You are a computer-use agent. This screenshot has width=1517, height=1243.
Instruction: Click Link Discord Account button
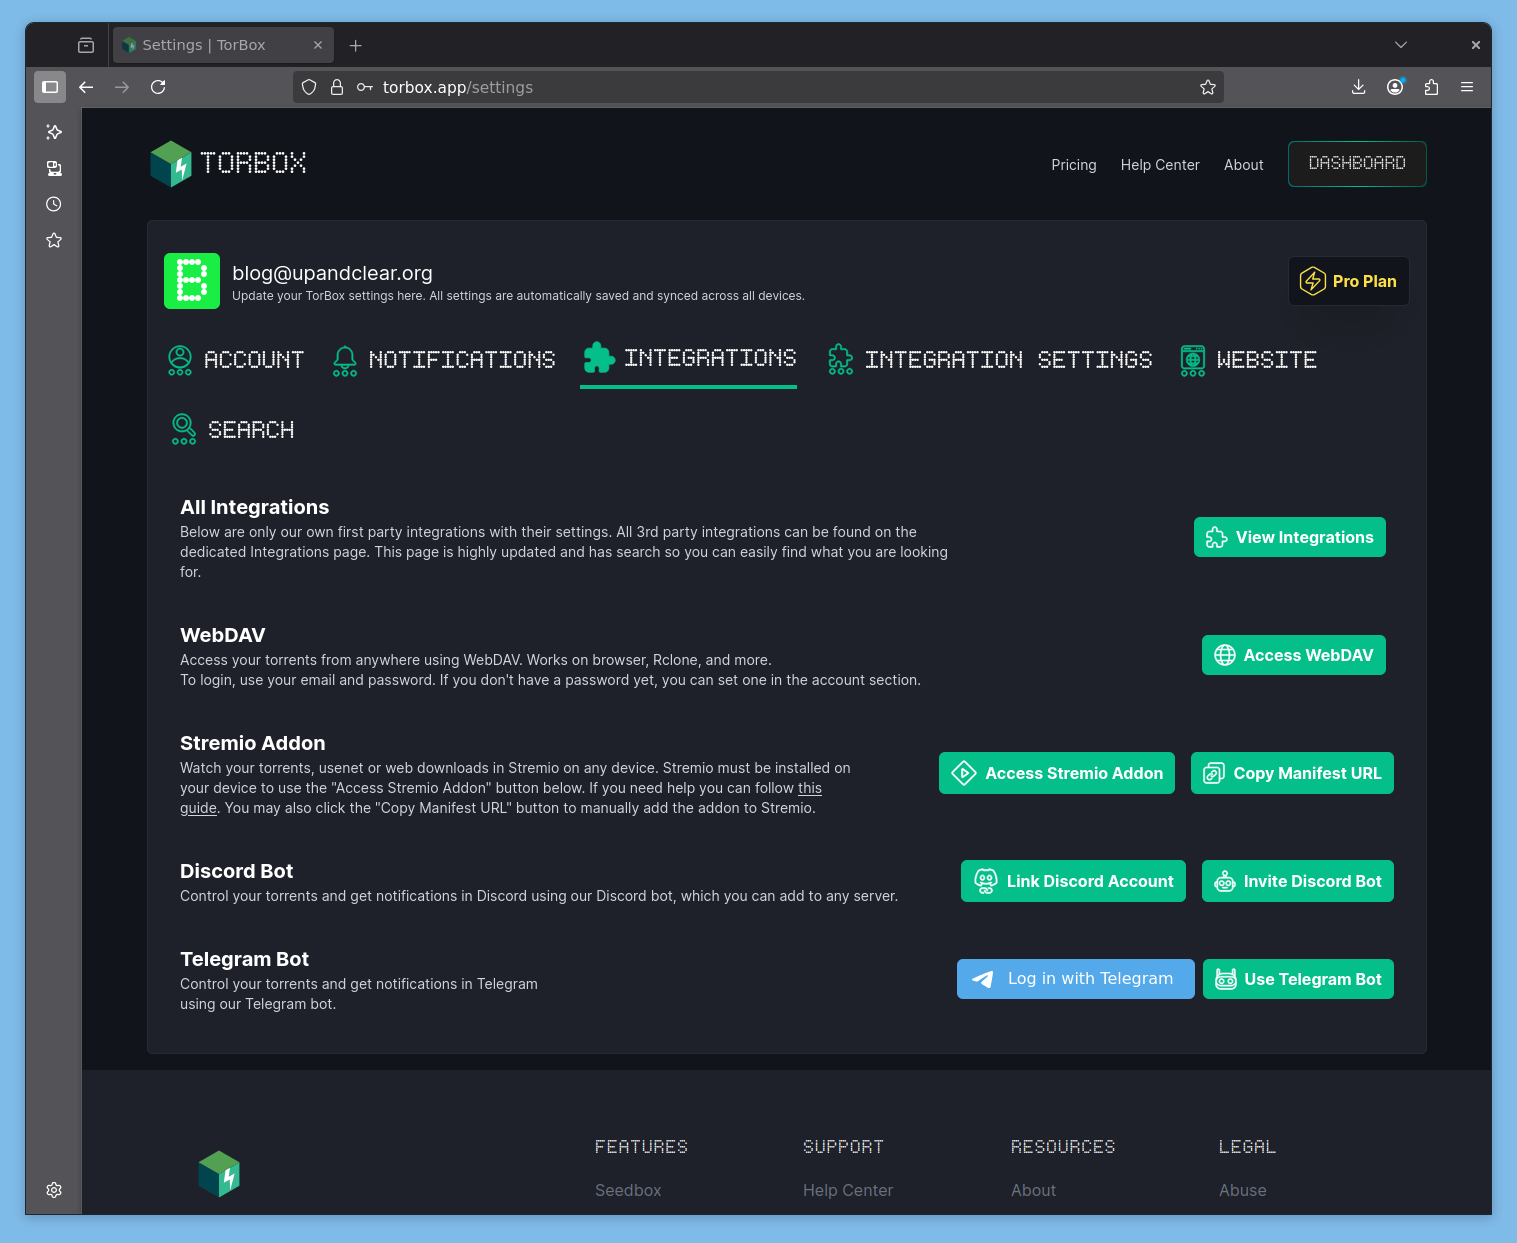point(1073,881)
